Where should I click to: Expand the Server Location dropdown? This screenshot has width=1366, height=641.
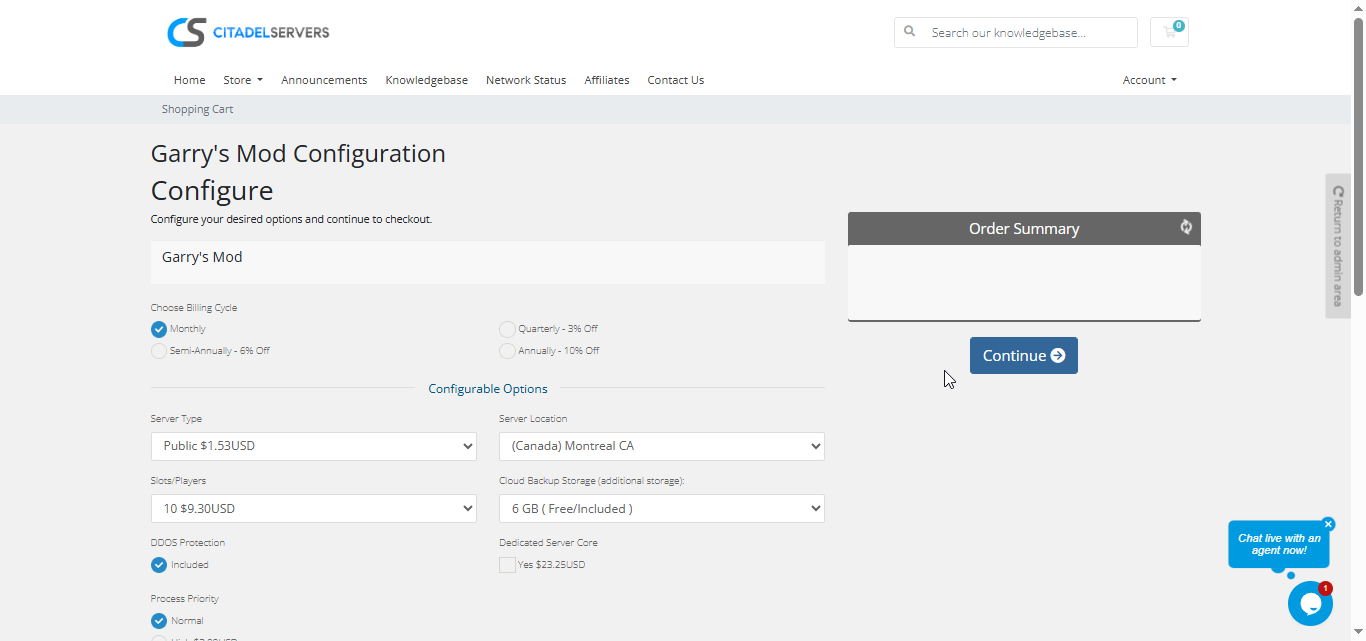pyautogui.click(x=661, y=446)
